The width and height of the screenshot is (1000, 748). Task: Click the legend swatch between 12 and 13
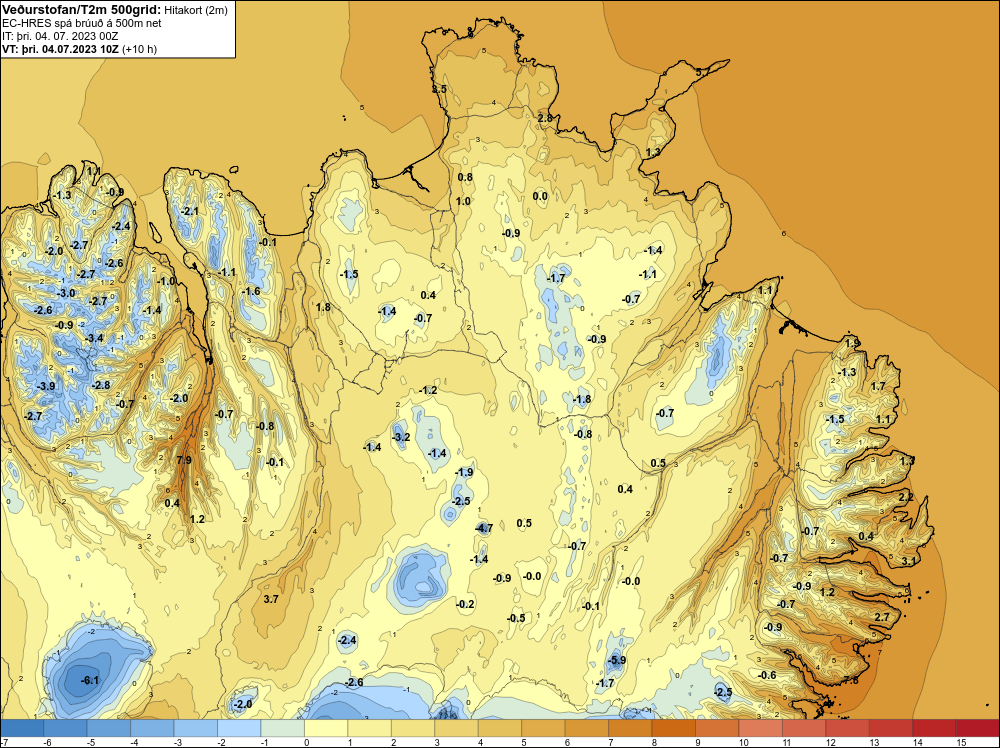tap(848, 728)
